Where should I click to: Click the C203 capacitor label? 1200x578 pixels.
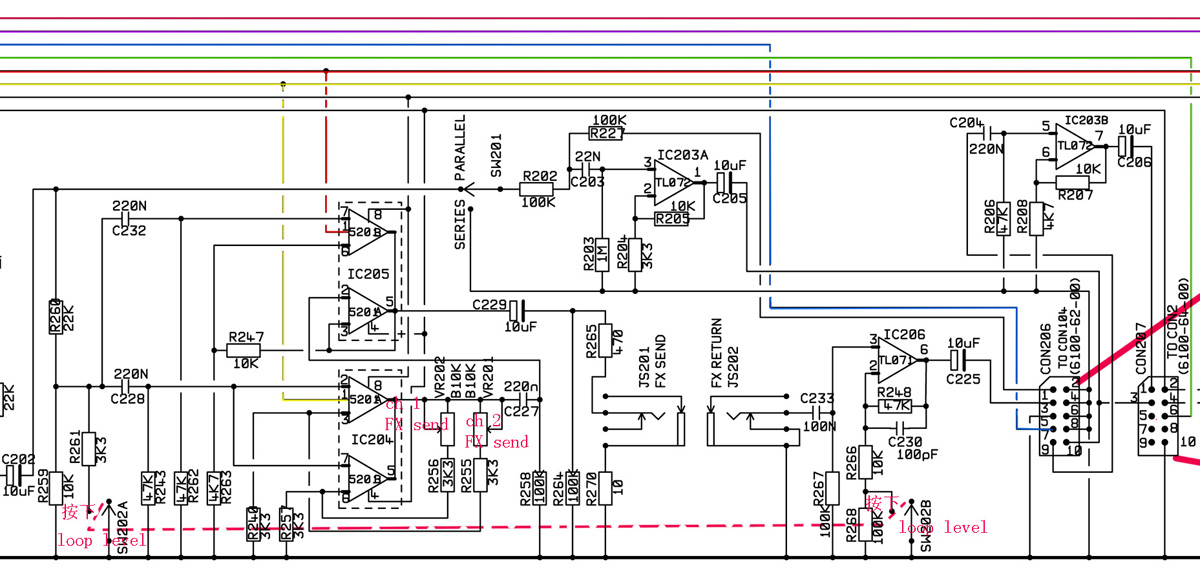point(588,182)
